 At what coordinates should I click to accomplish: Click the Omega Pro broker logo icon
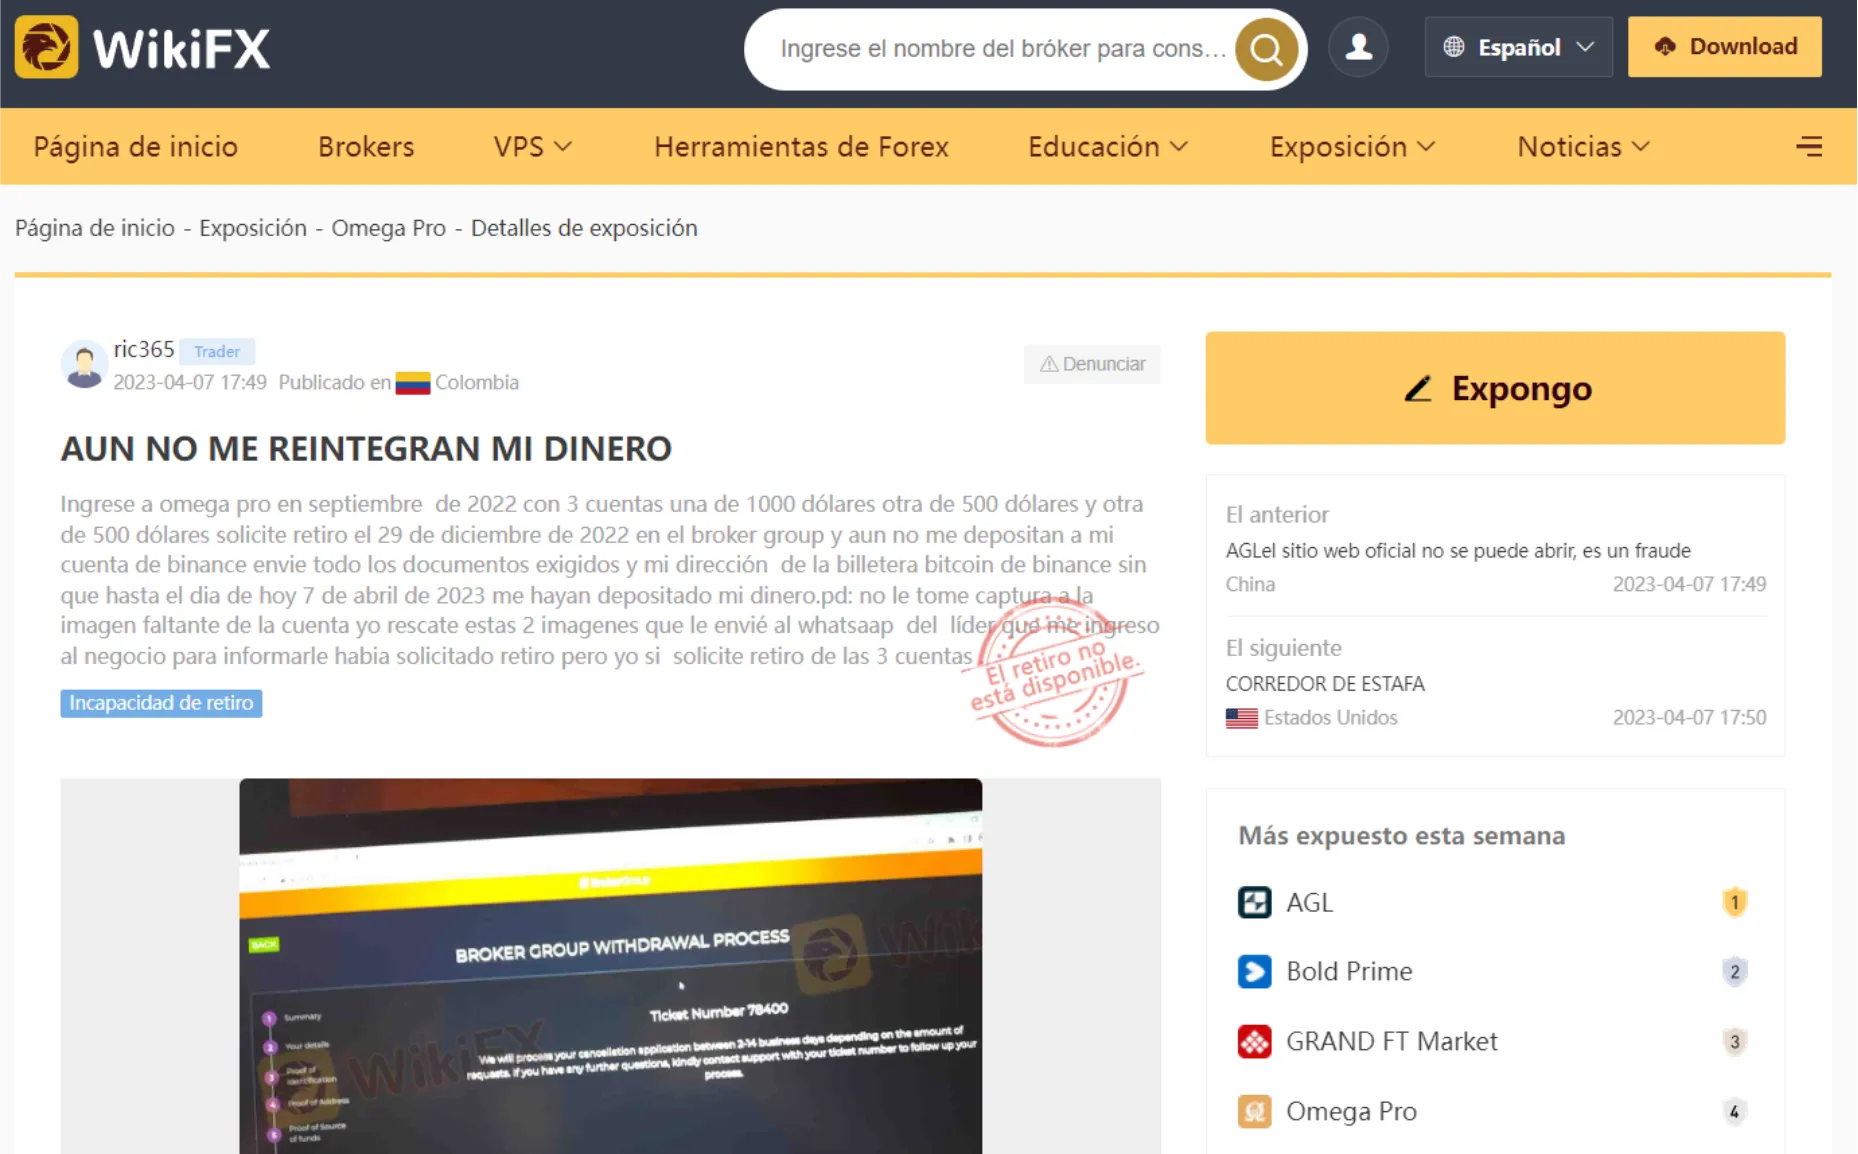1254,1112
